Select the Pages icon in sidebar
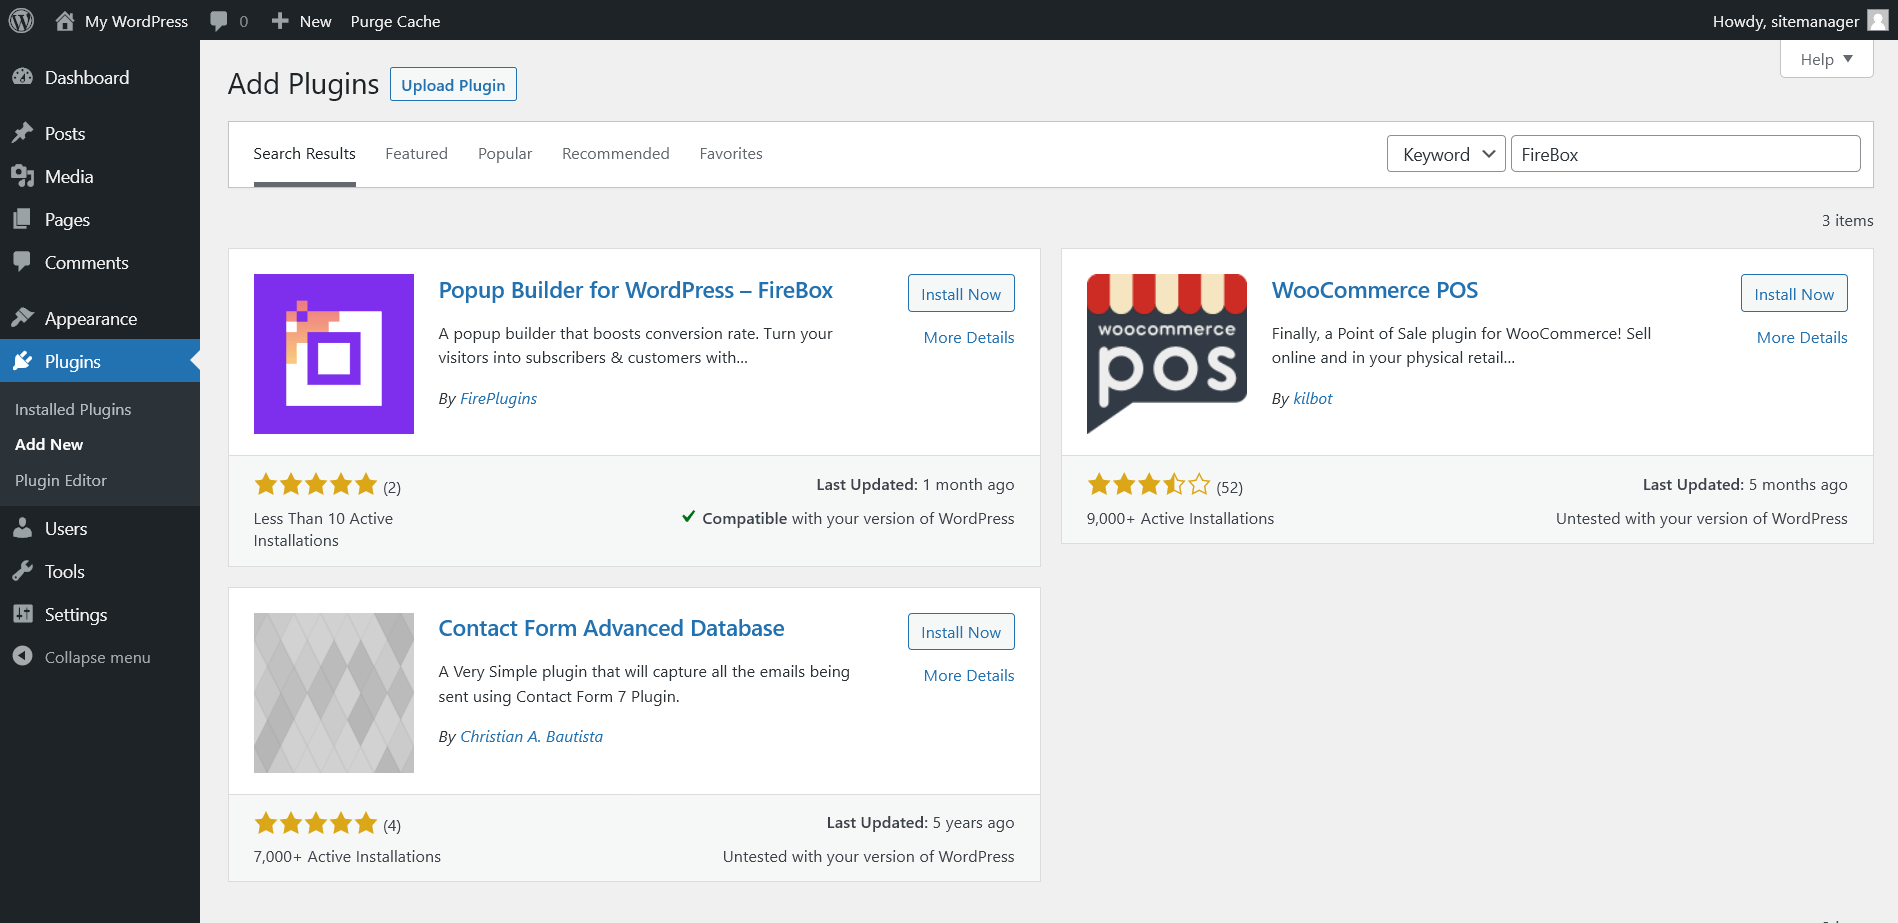 tap(24, 219)
